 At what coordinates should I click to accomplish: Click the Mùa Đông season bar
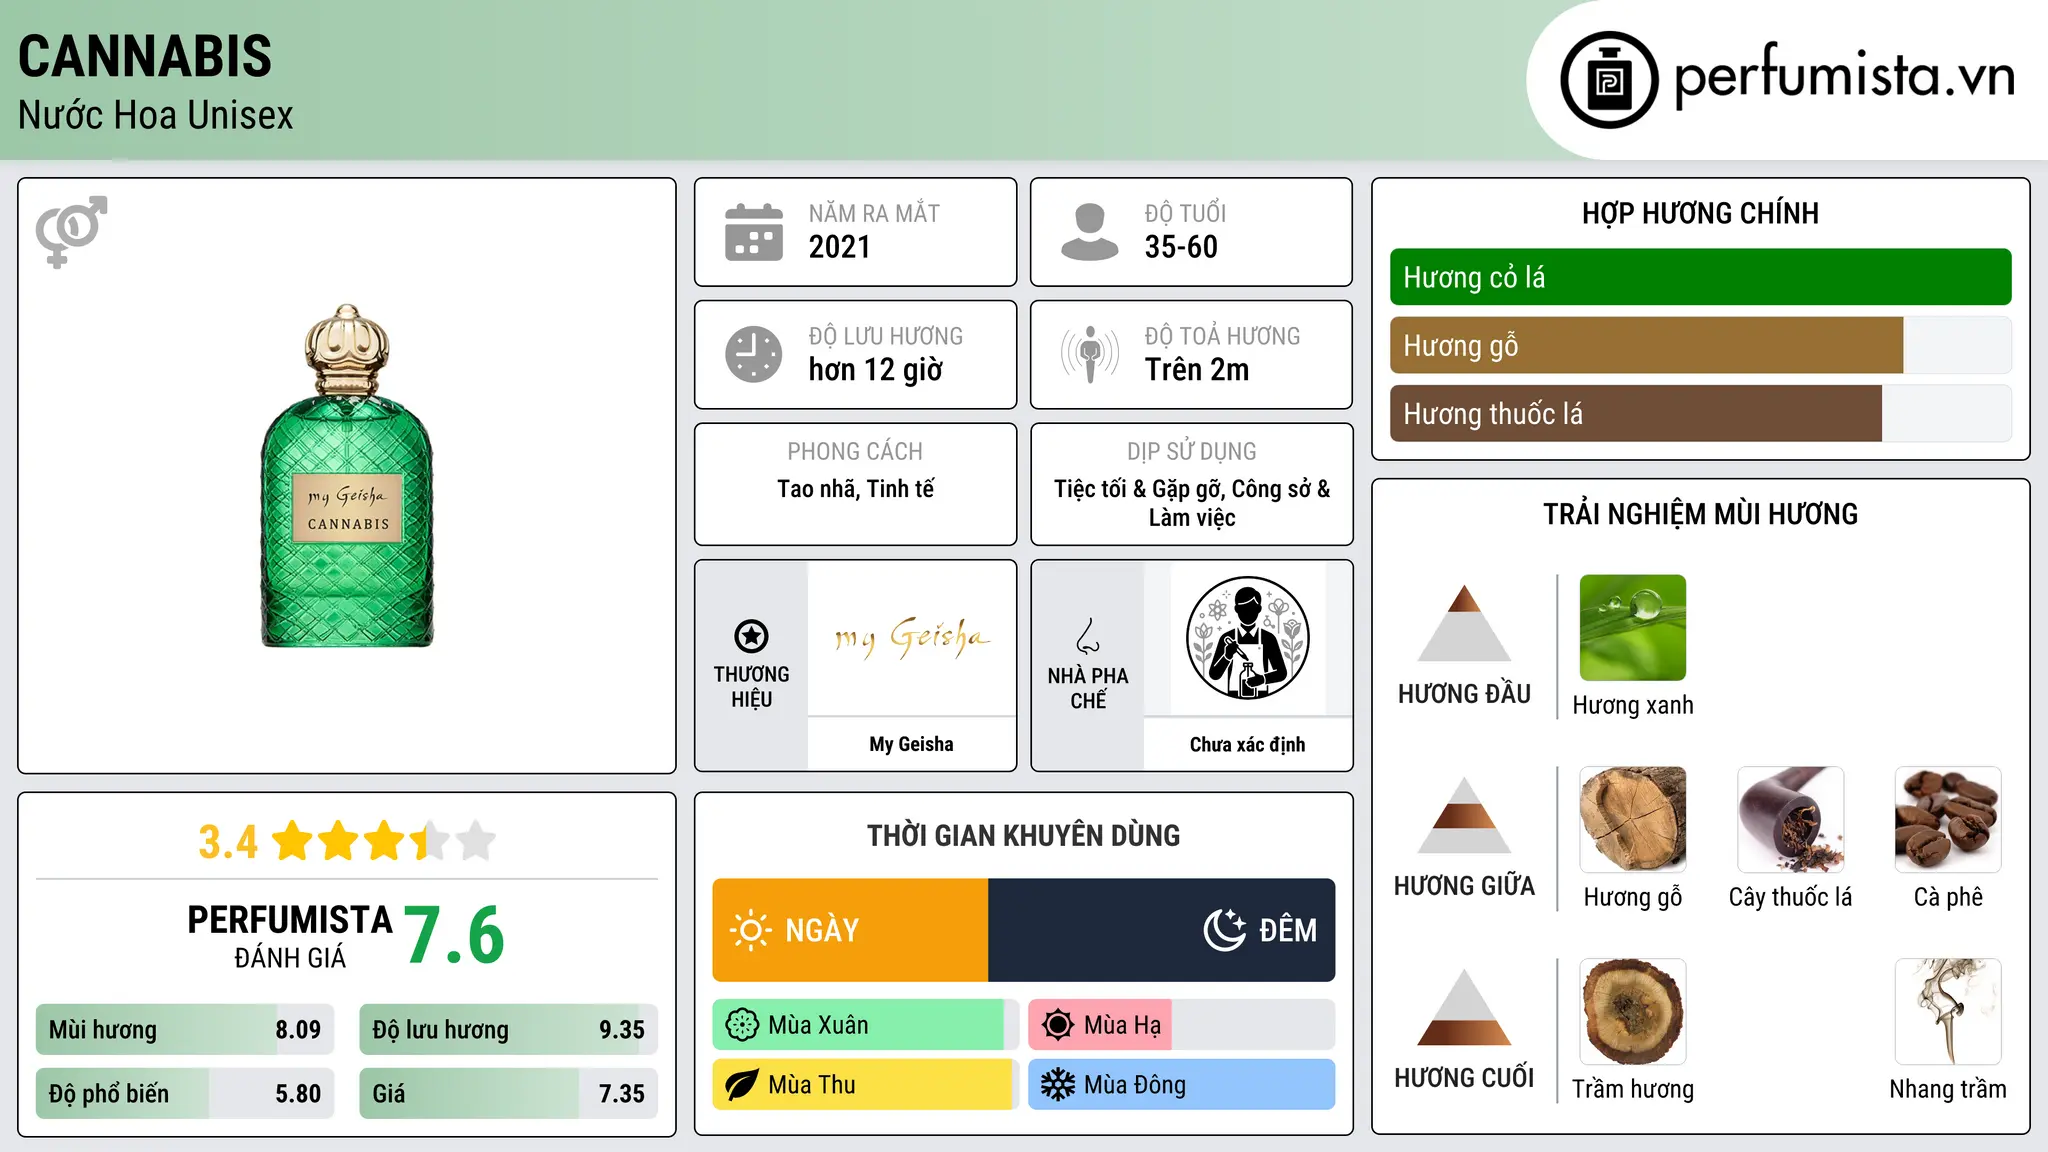tap(1182, 1085)
